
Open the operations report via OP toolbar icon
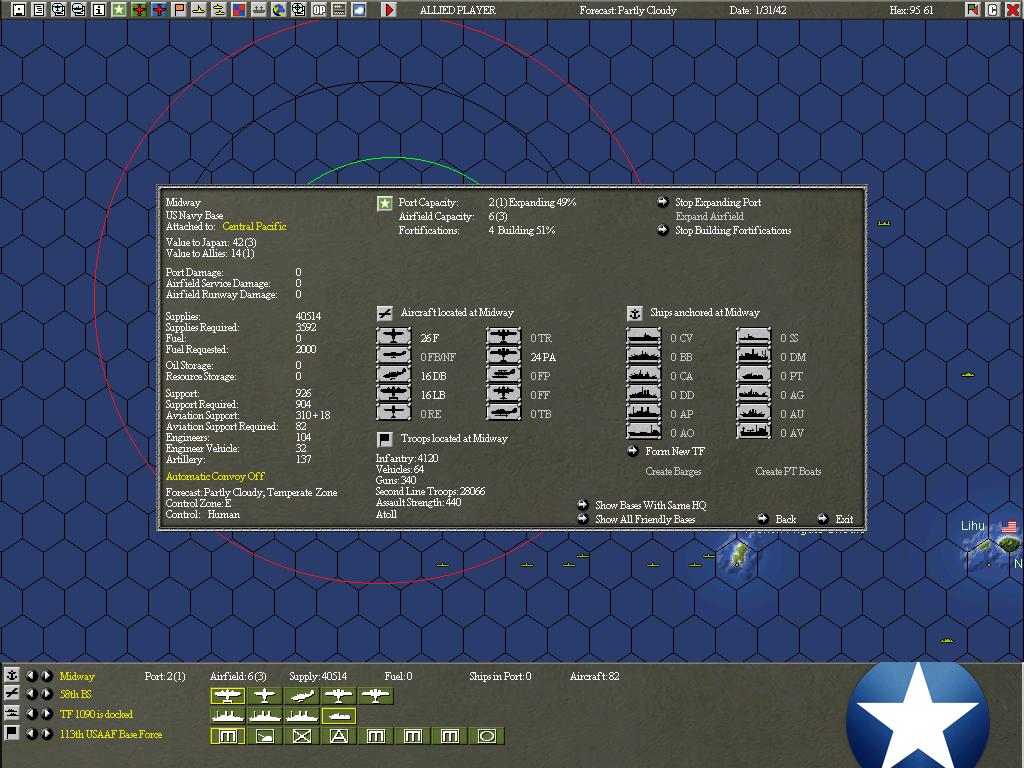(318, 9)
